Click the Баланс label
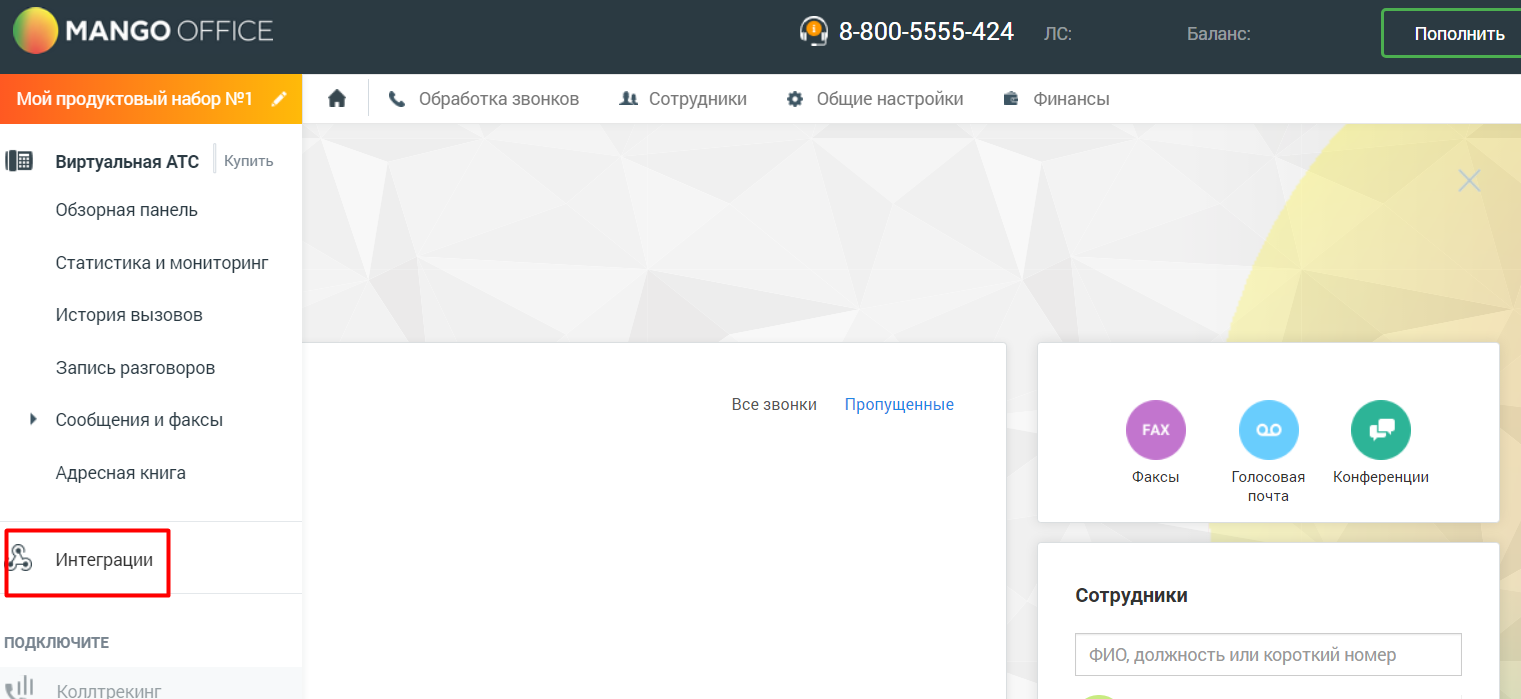The image size is (1521, 699). coord(1219,34)
